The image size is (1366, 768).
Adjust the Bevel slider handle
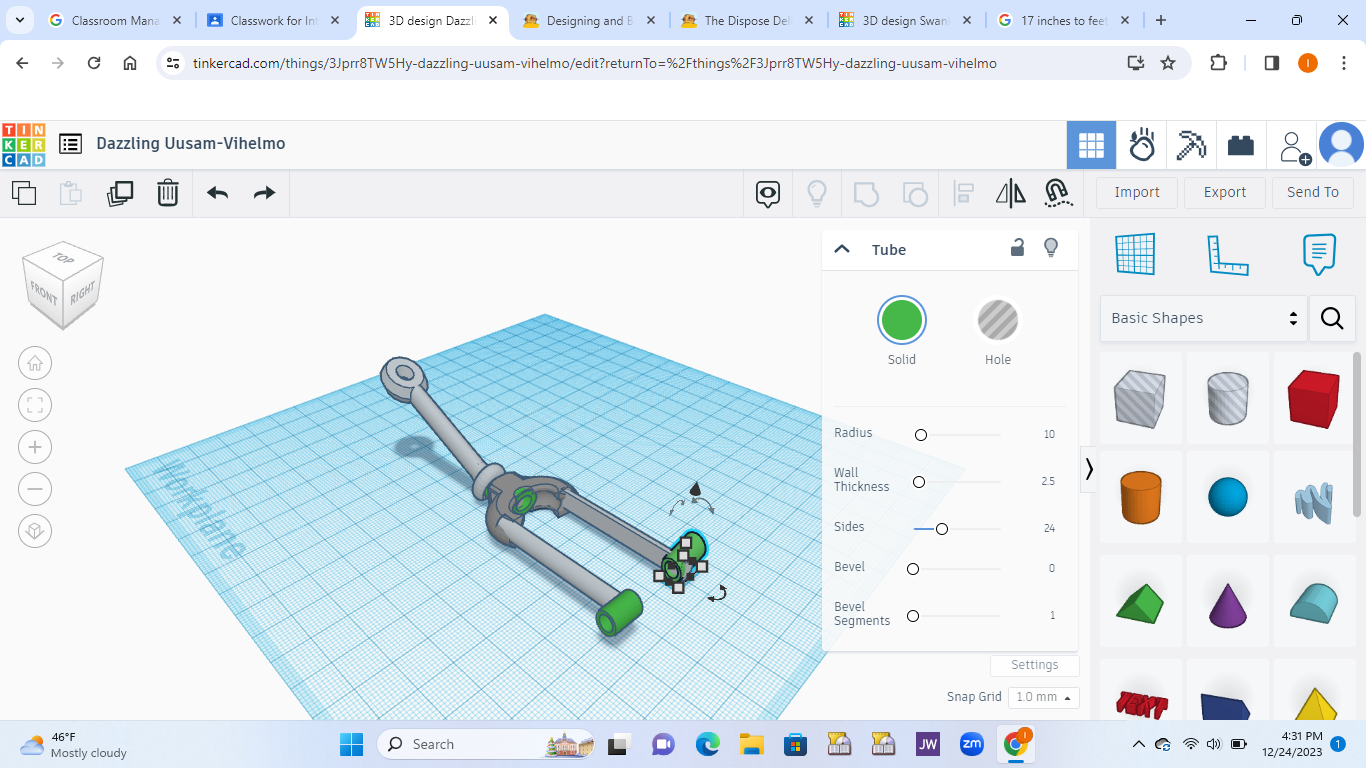point(913,569)
